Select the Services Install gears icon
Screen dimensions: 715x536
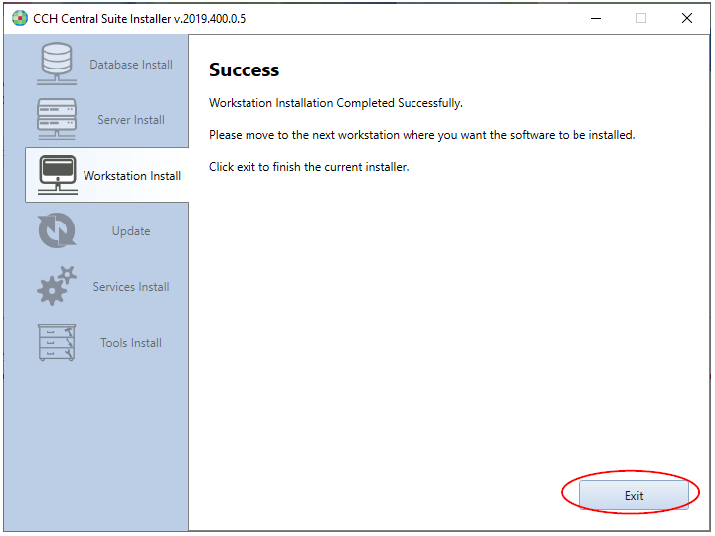point(57,286)
